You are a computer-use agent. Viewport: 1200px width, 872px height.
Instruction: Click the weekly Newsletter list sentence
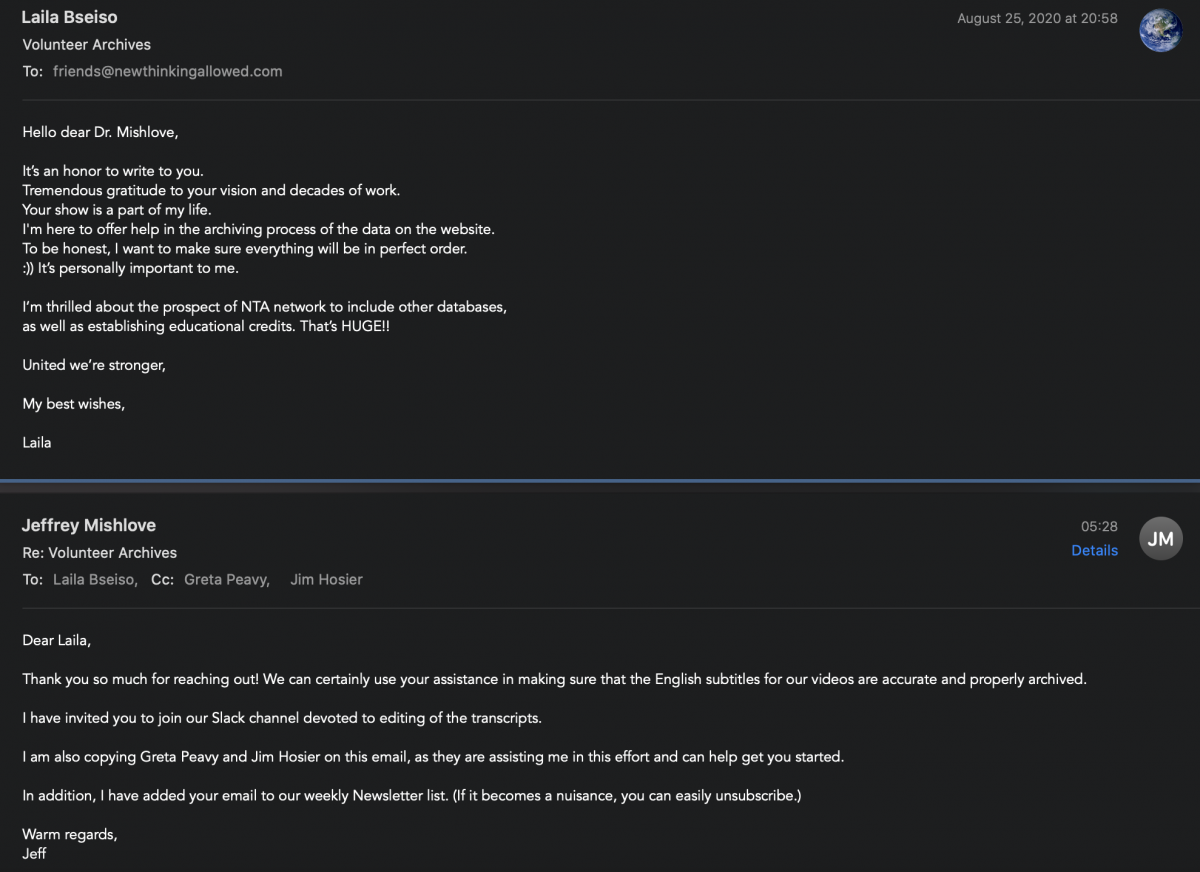pyautogui.click(x=411, y=795)
